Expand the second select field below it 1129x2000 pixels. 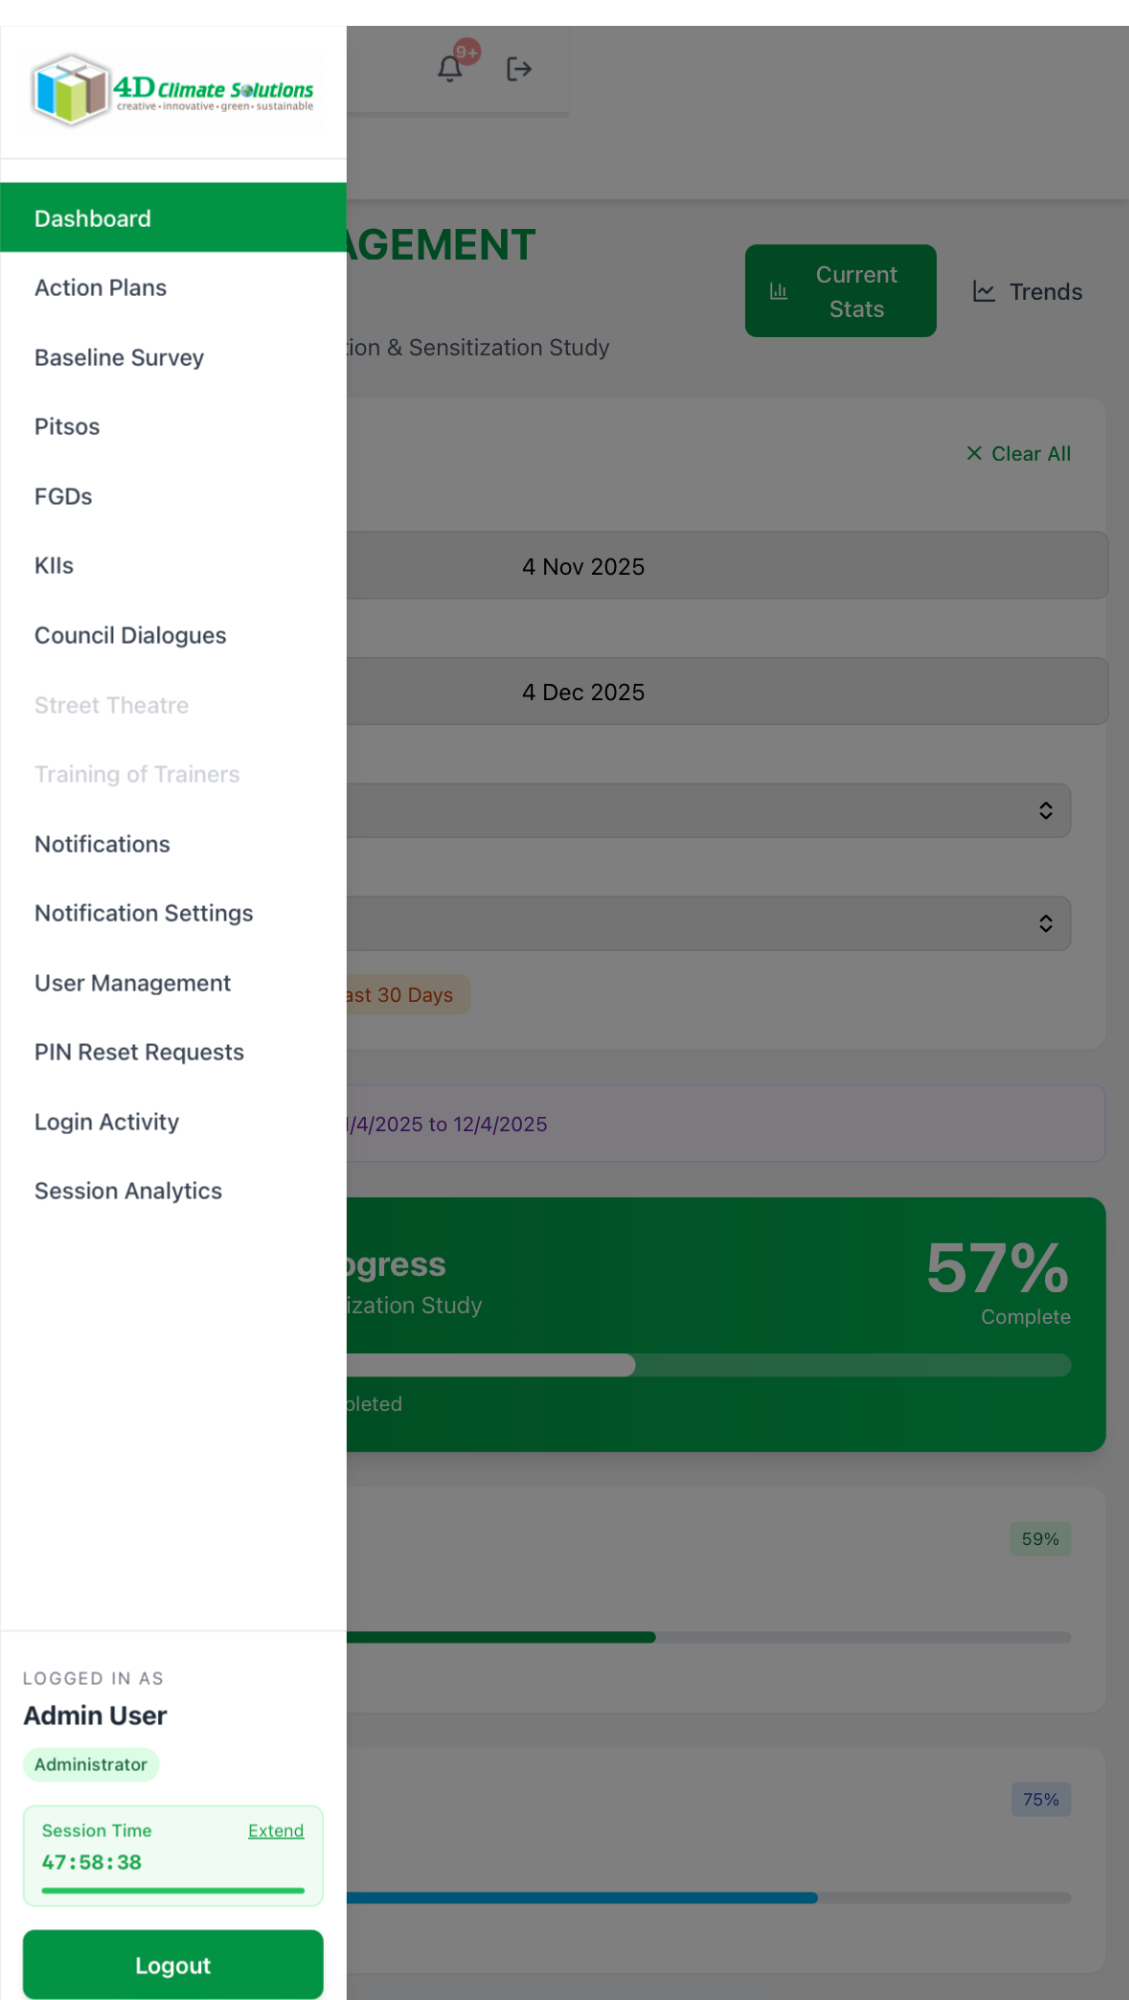1046,923
